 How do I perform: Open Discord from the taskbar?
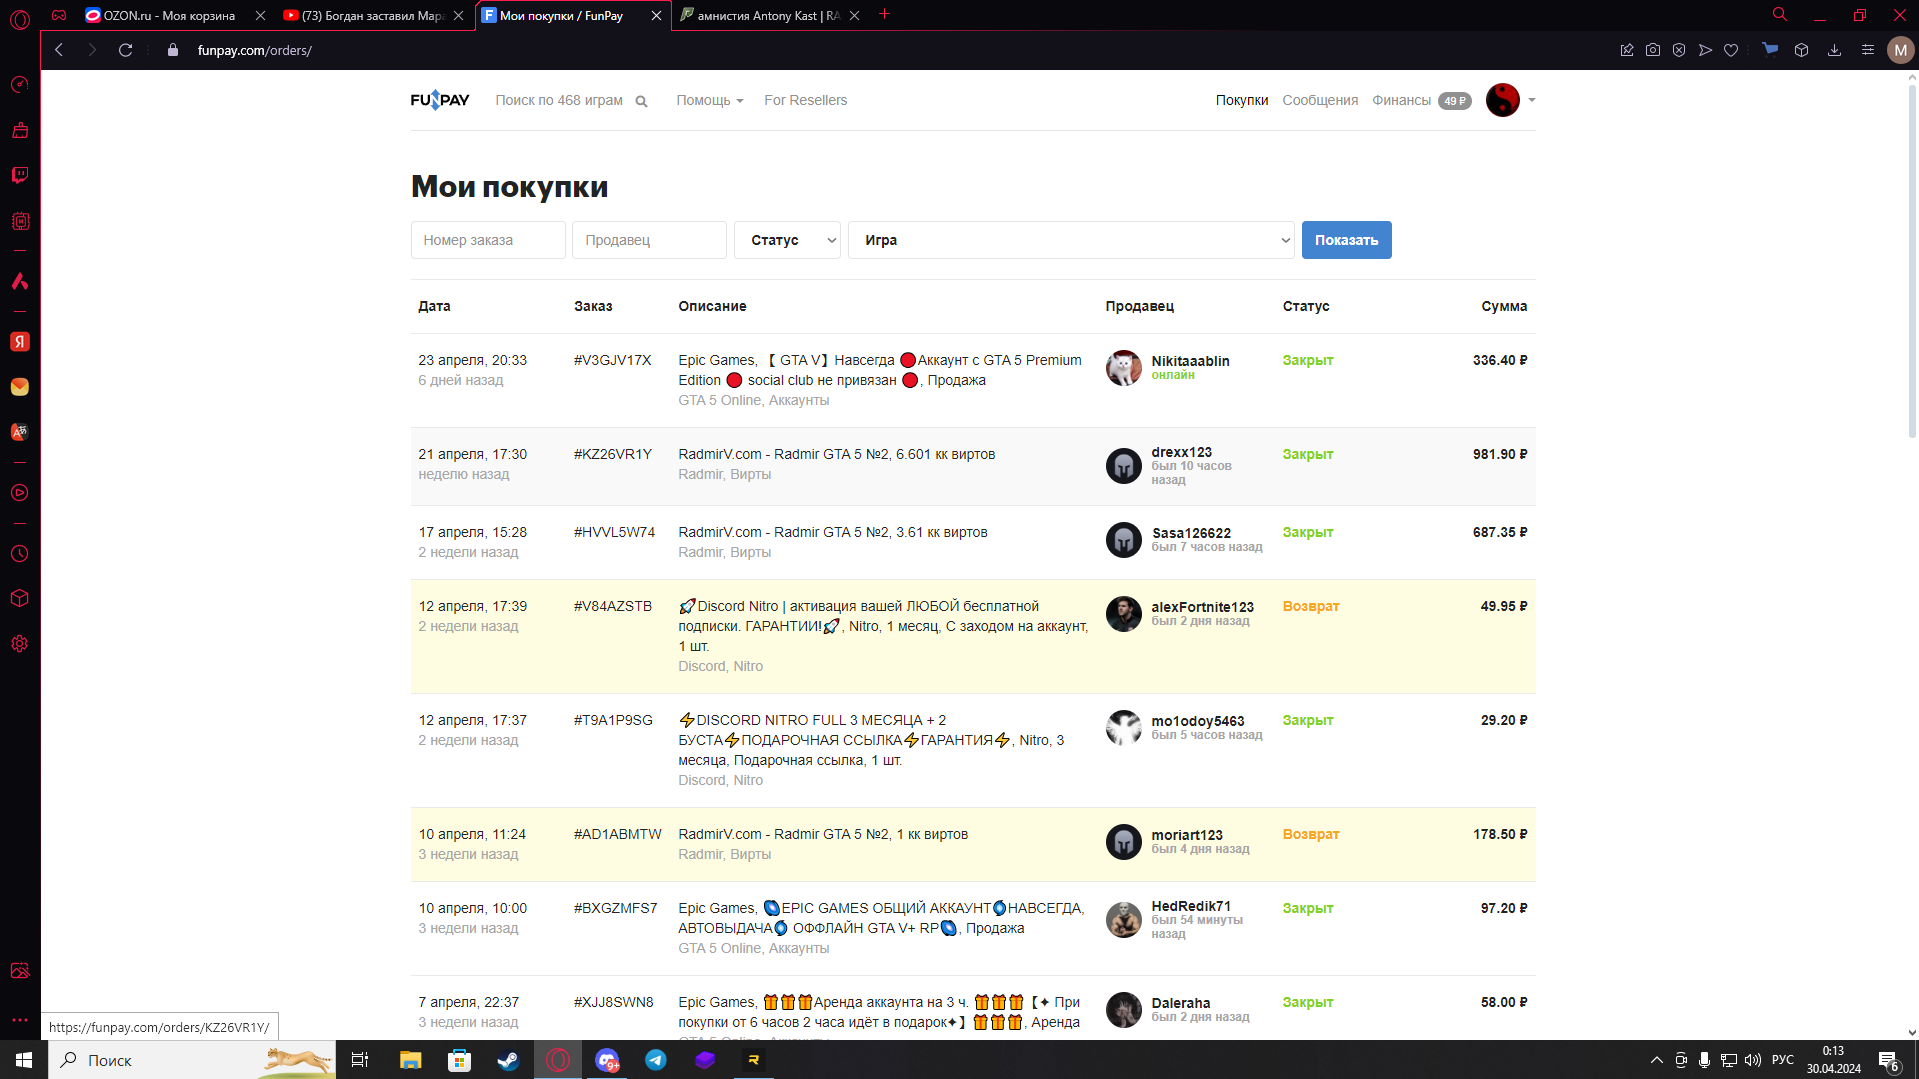[607, 1060]
